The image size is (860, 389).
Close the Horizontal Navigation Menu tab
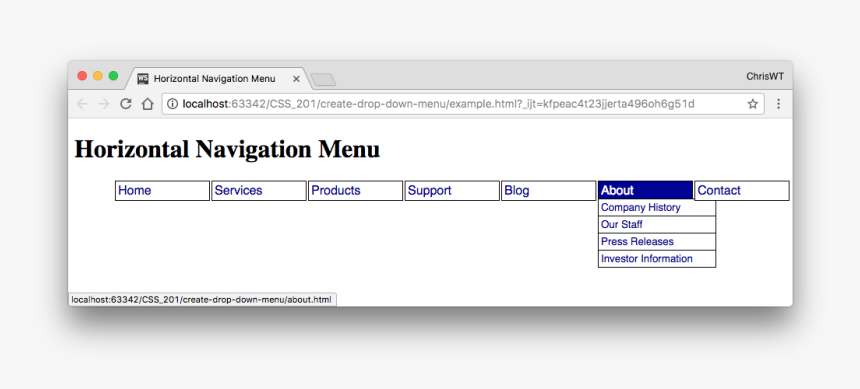click(296, 79)
